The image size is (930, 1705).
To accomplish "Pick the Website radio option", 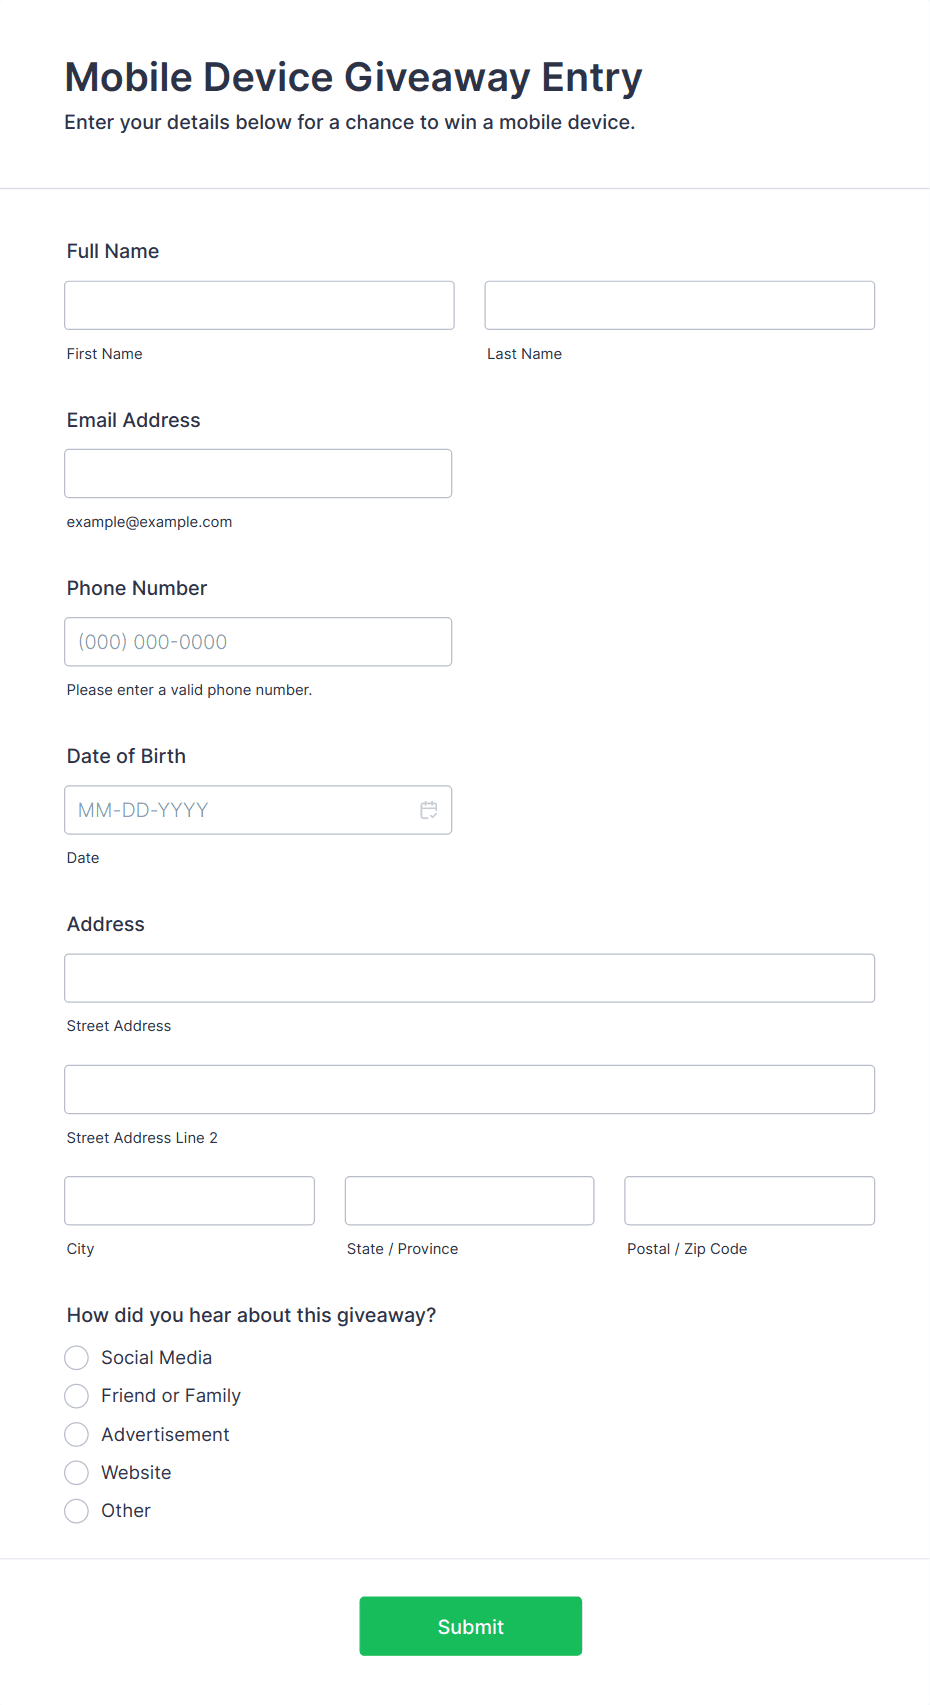I will click(x=77, y=1473).
